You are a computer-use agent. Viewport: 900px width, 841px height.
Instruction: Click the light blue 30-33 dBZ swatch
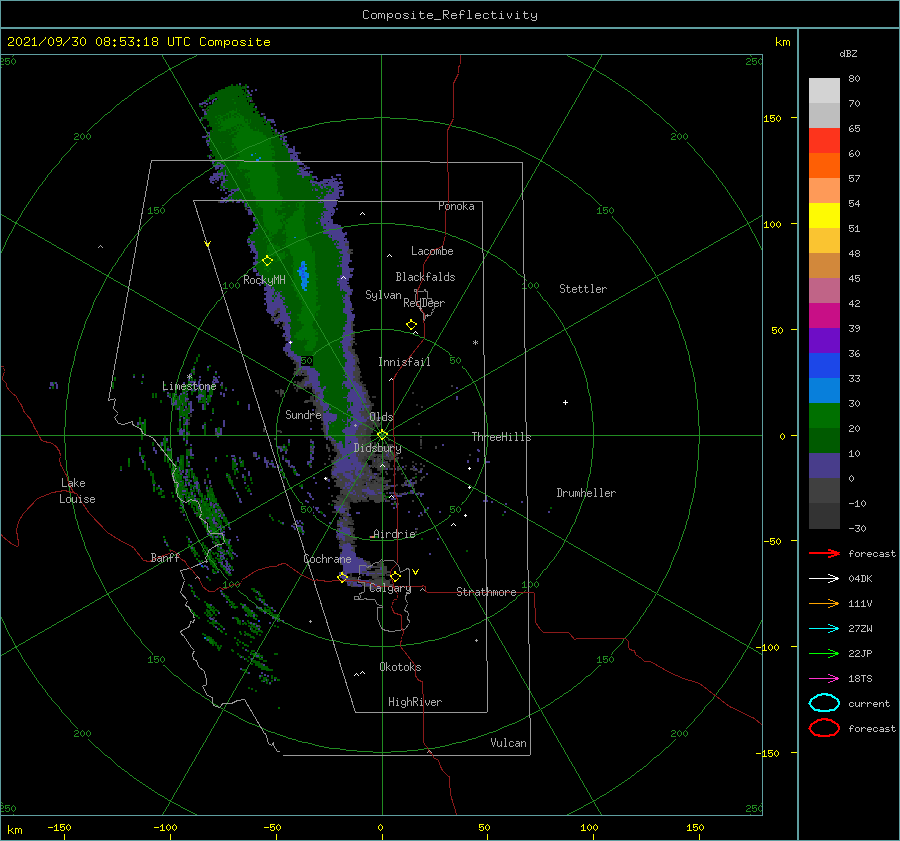click(x=824, y=391)
